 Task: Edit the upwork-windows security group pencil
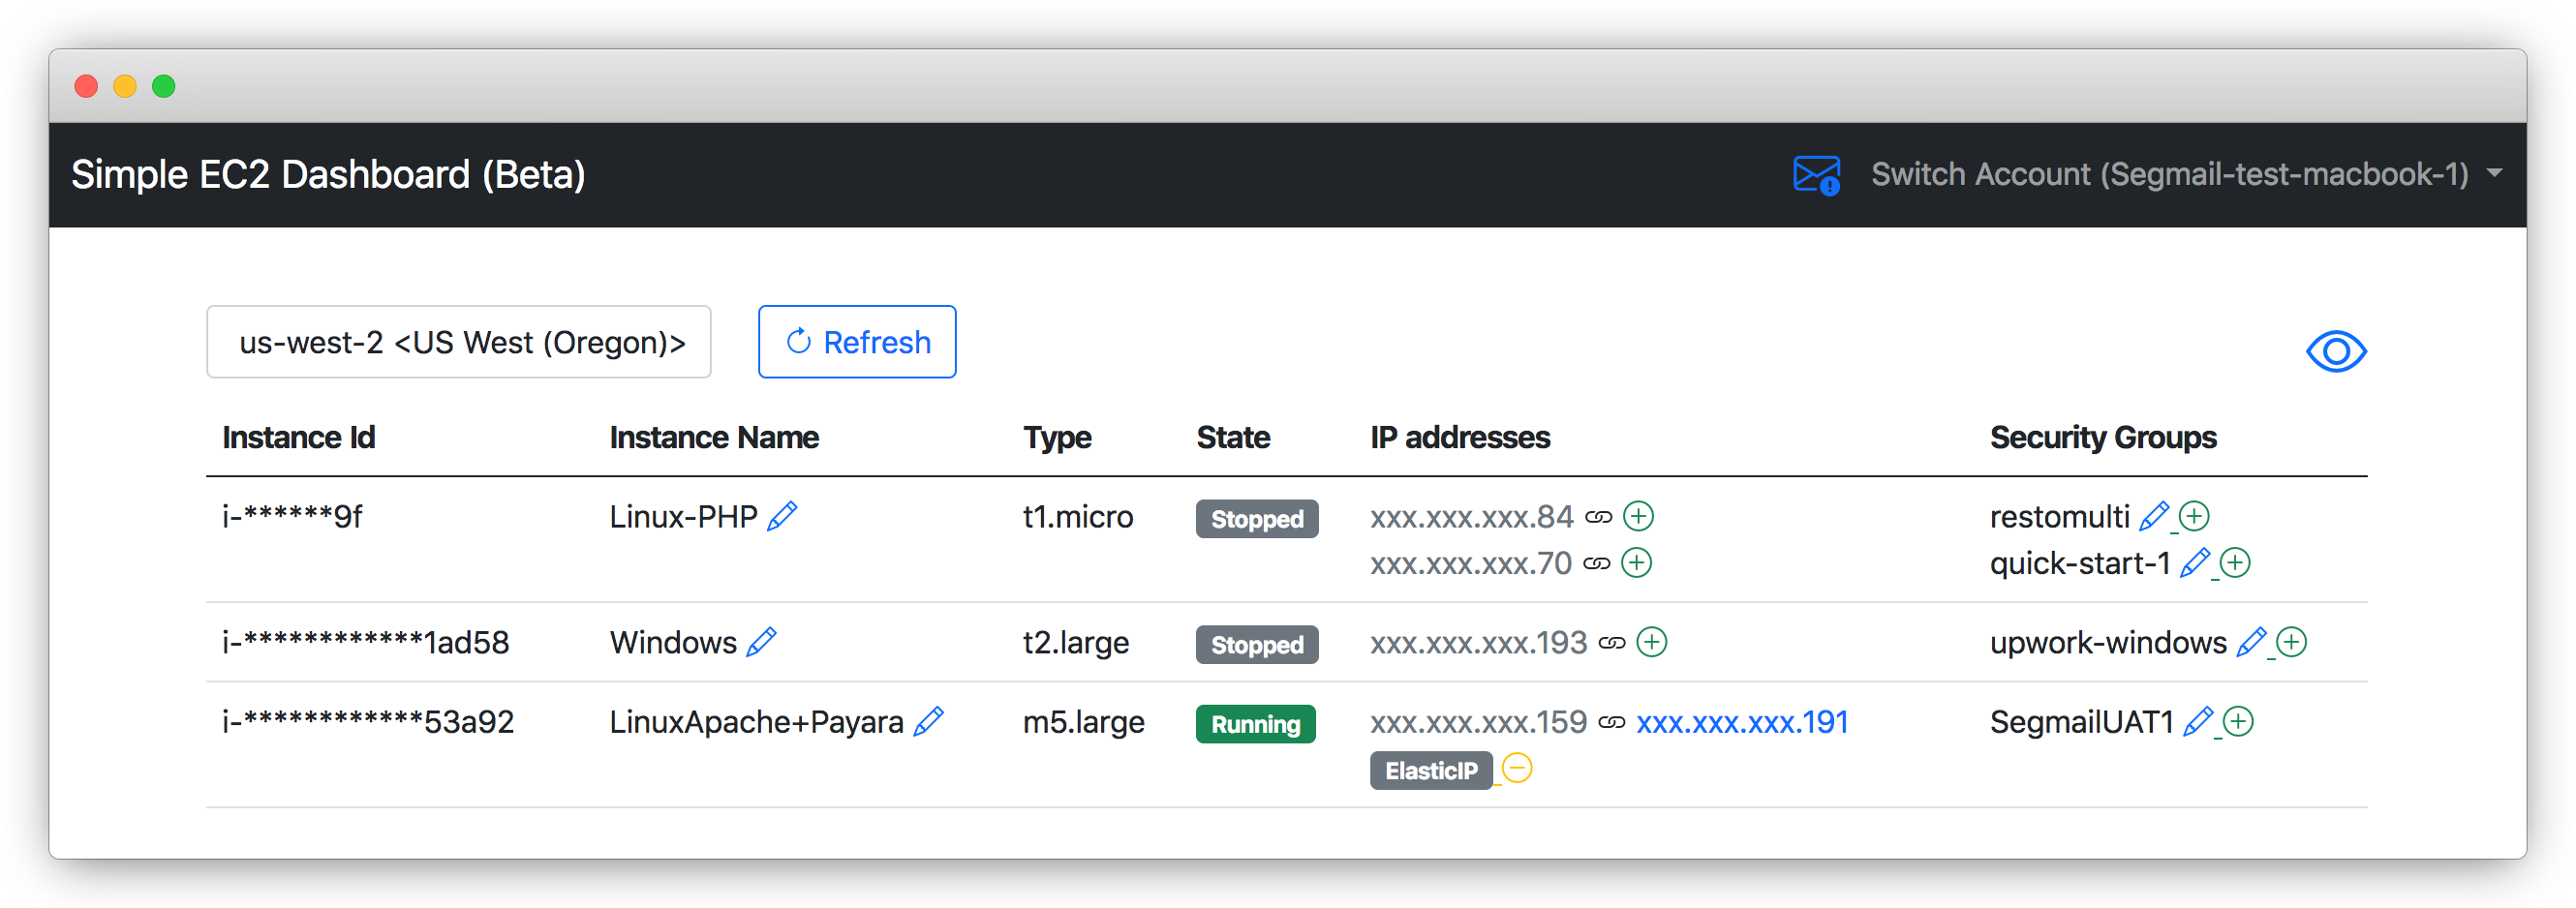coord(2250,642)
